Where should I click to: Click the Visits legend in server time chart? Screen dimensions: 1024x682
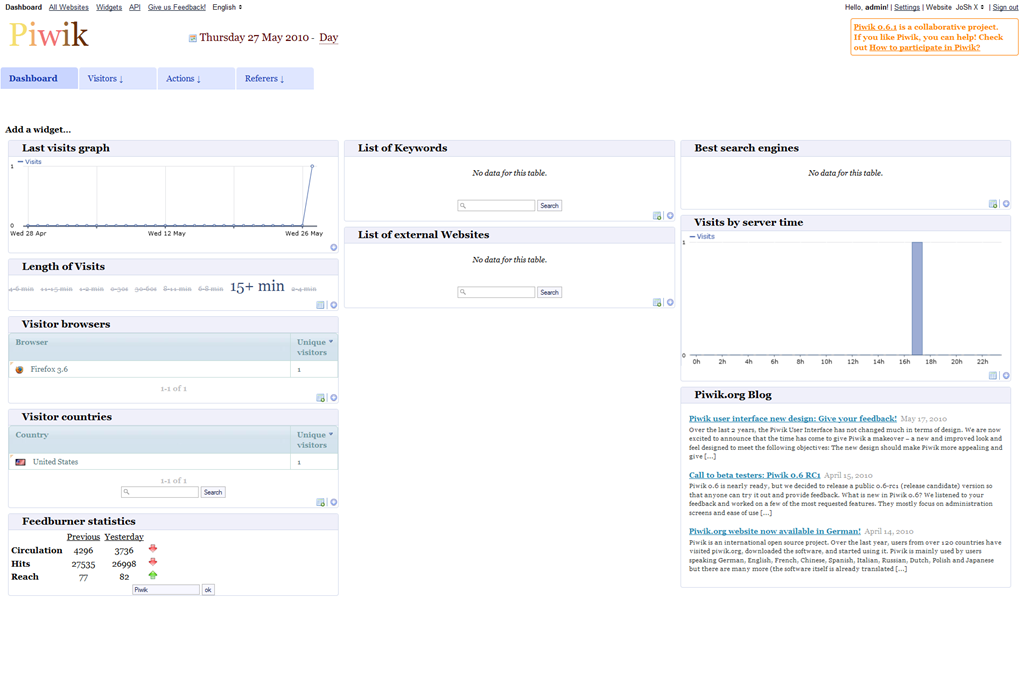click(x=702, y=236)
